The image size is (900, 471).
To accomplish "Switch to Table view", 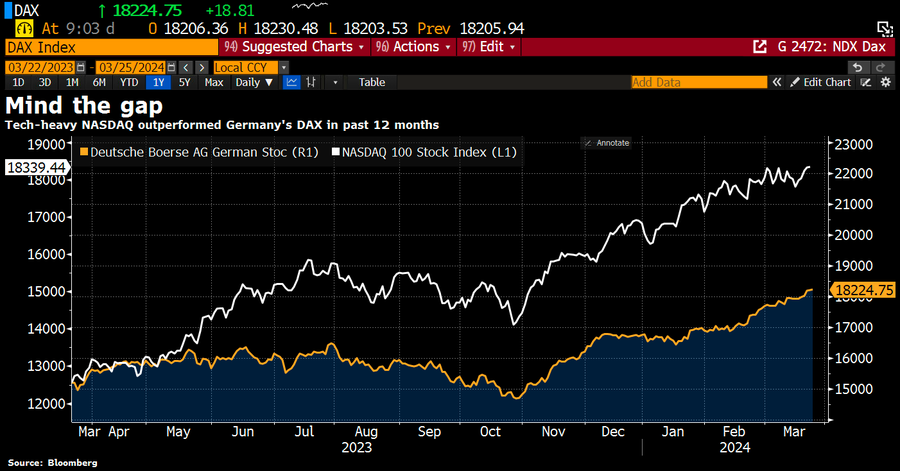I will tap(372, 83).
